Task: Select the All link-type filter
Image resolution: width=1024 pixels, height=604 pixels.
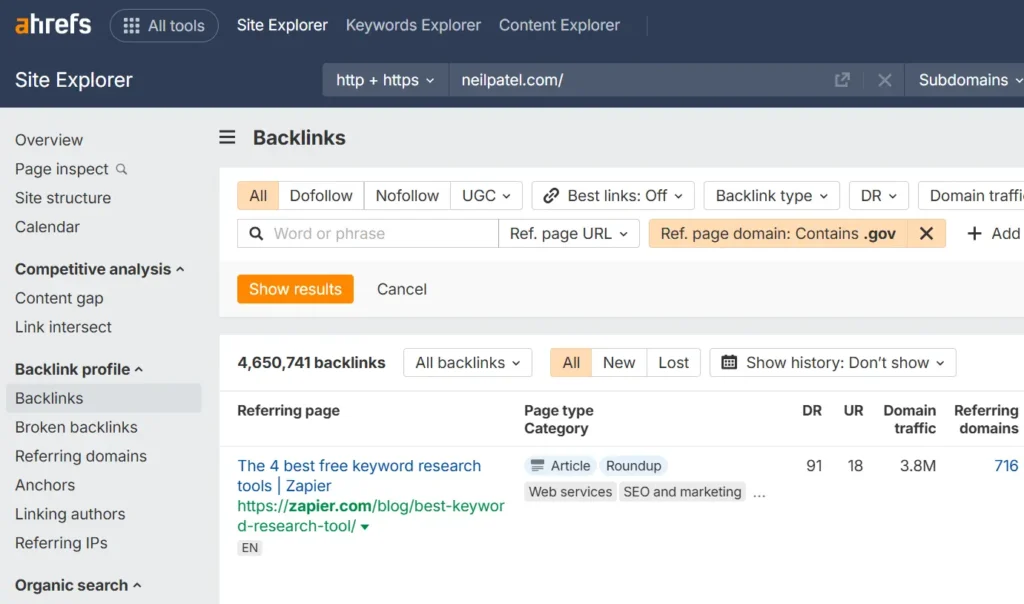Action: pos(258,196)
